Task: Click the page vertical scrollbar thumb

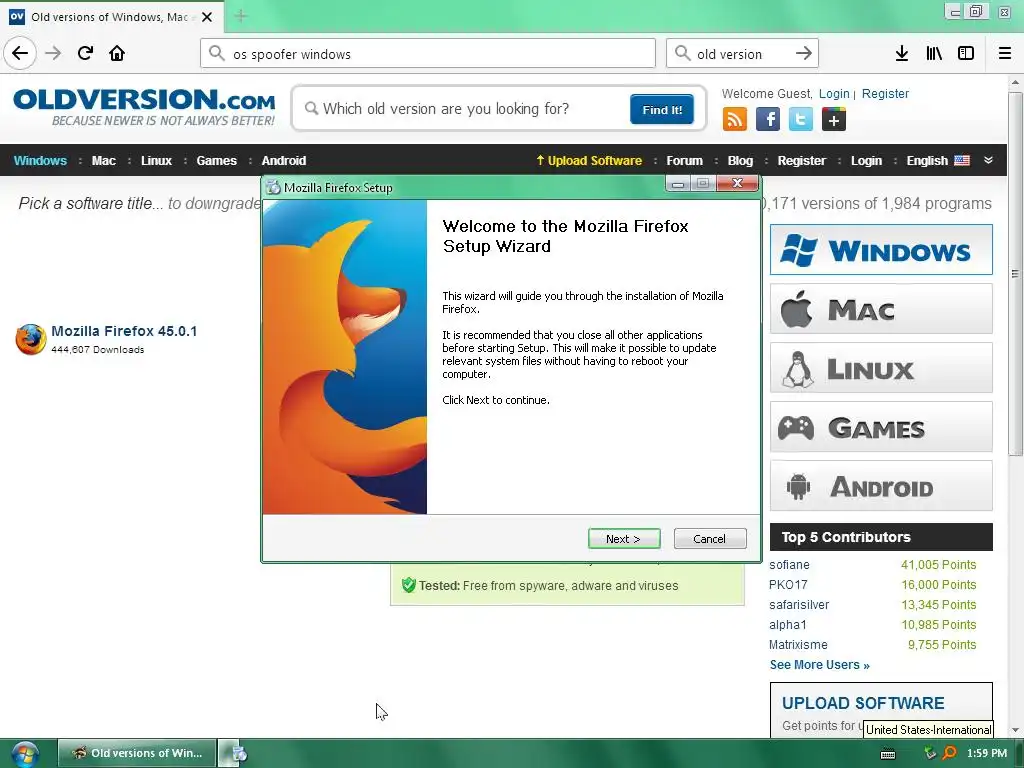Action: tap(1015, 273)
